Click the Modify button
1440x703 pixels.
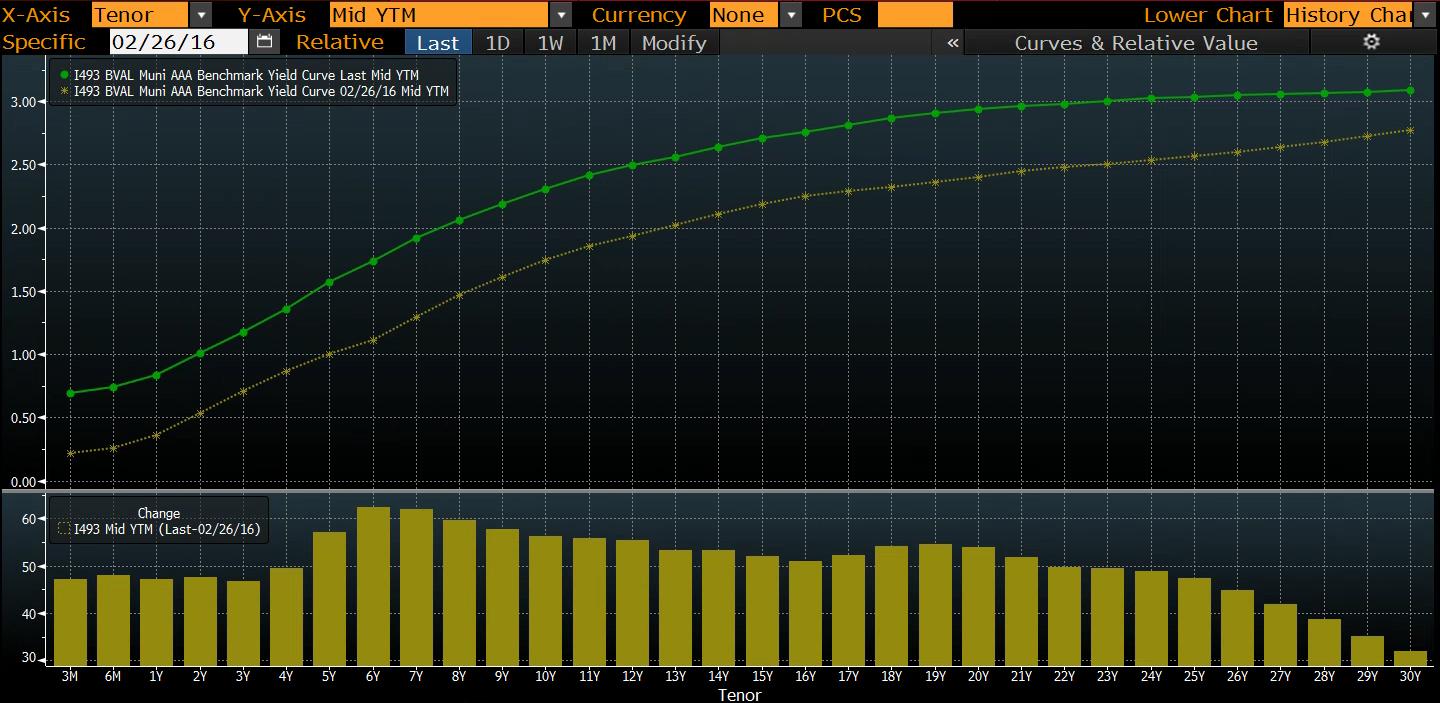pos(673,42)
